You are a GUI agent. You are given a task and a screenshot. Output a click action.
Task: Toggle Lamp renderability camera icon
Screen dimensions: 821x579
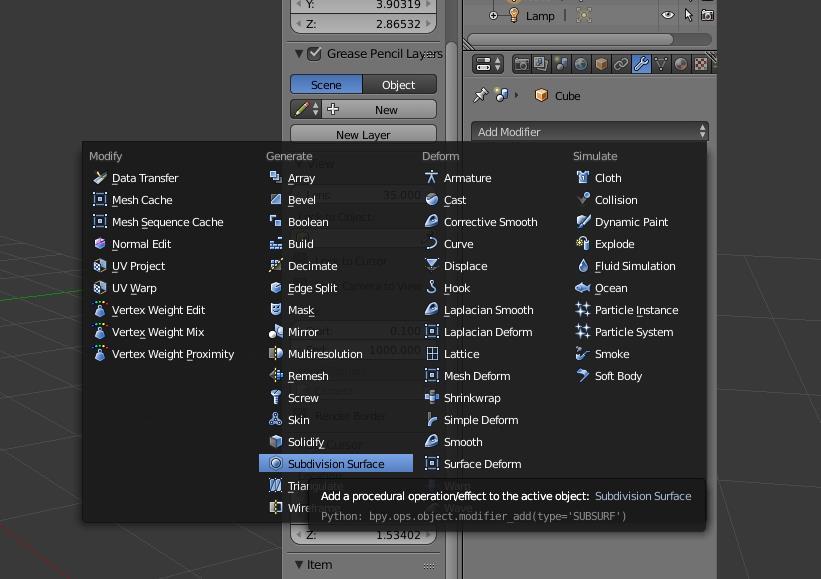pyautogui.click(x=707, y=15)
